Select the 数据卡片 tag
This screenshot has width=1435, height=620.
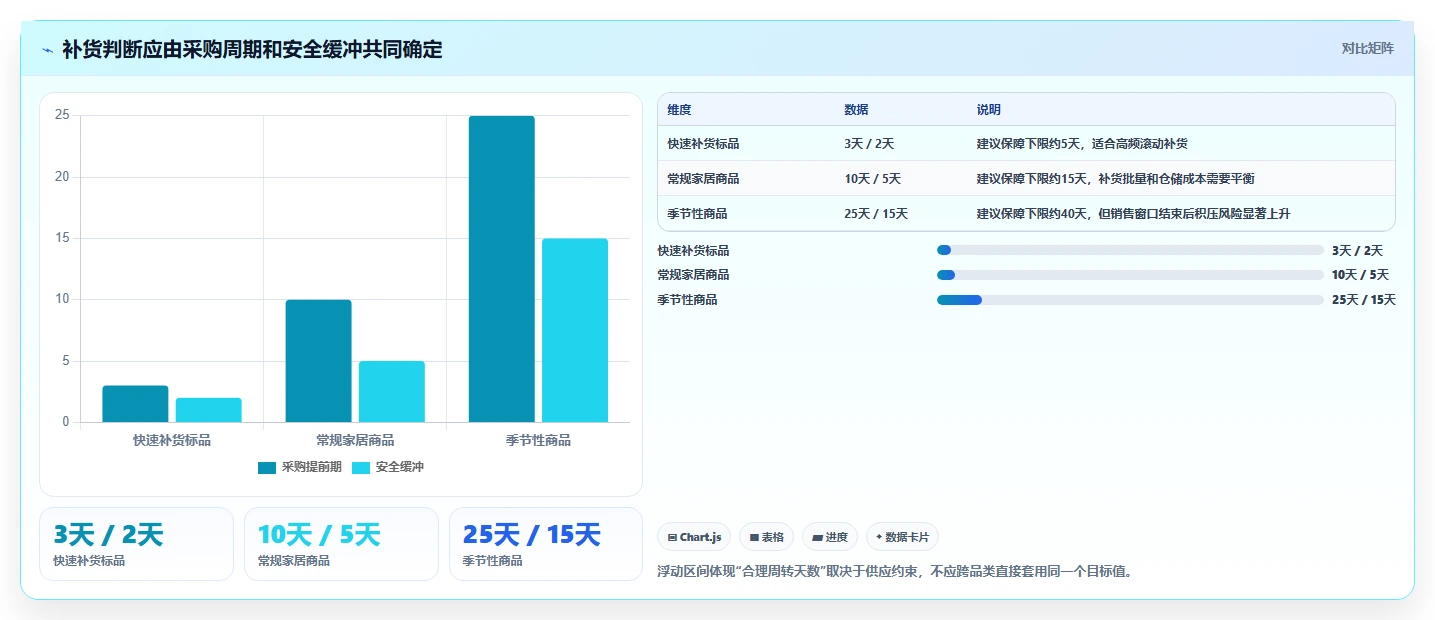point(902,537)
